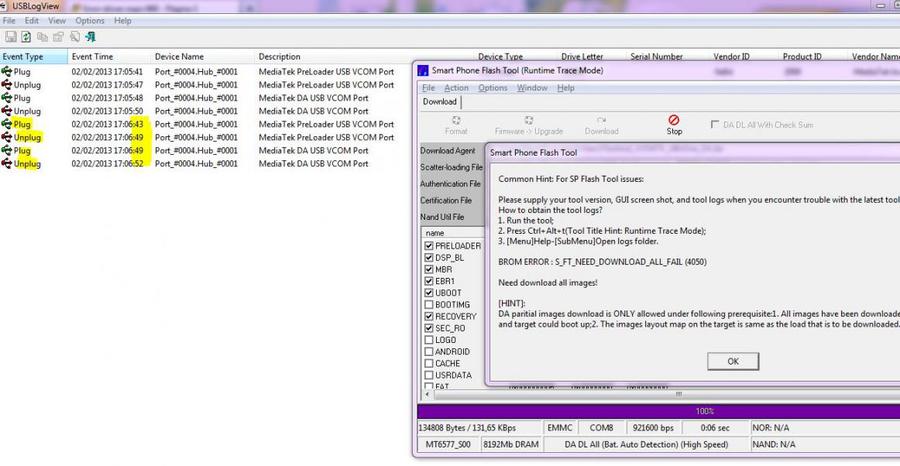Click the Unplug icon of the 17:05:50 event

point(6,111)
